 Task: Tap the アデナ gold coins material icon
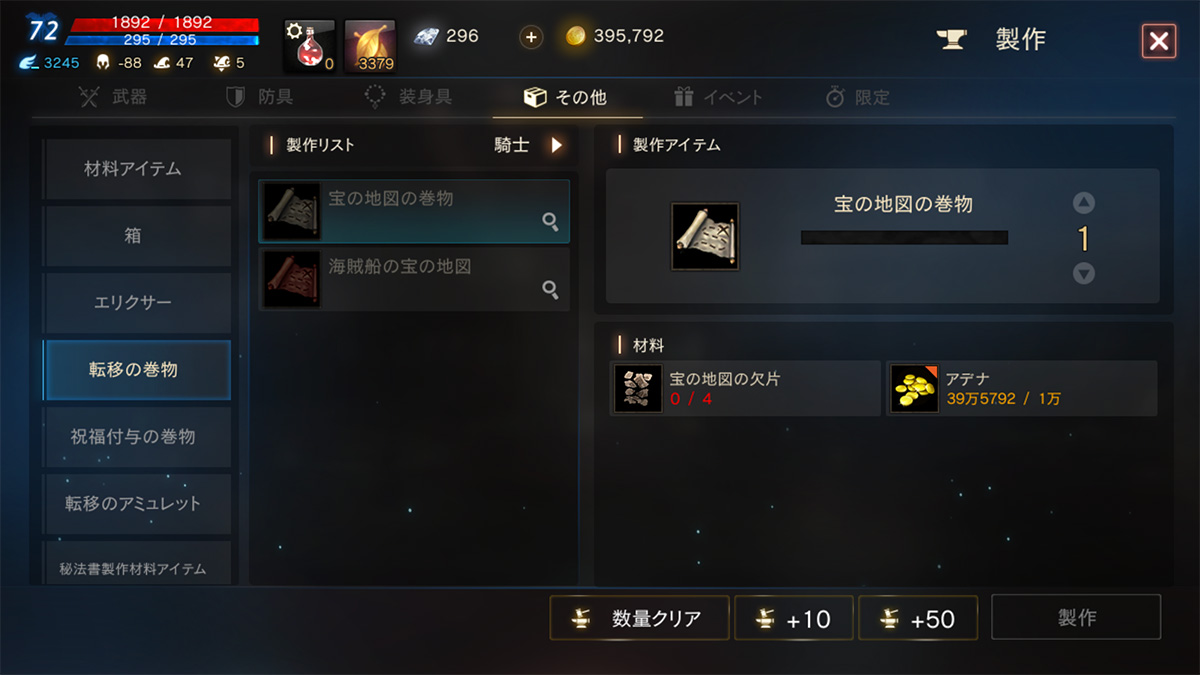[914, 389]
